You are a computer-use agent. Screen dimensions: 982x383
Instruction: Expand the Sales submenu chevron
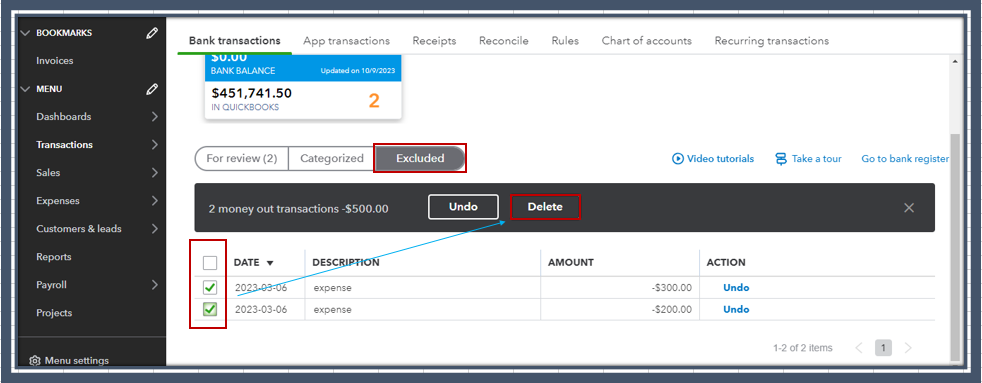[155, 173]
